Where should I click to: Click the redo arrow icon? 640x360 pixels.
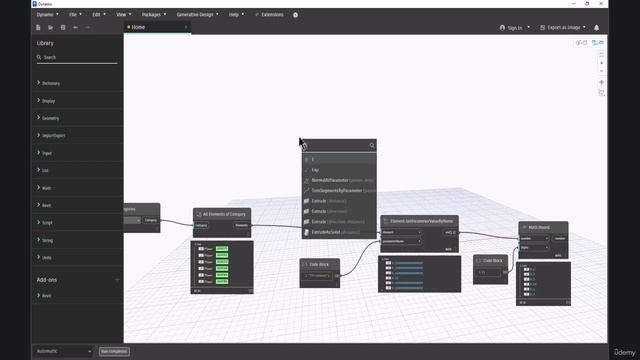87,27
